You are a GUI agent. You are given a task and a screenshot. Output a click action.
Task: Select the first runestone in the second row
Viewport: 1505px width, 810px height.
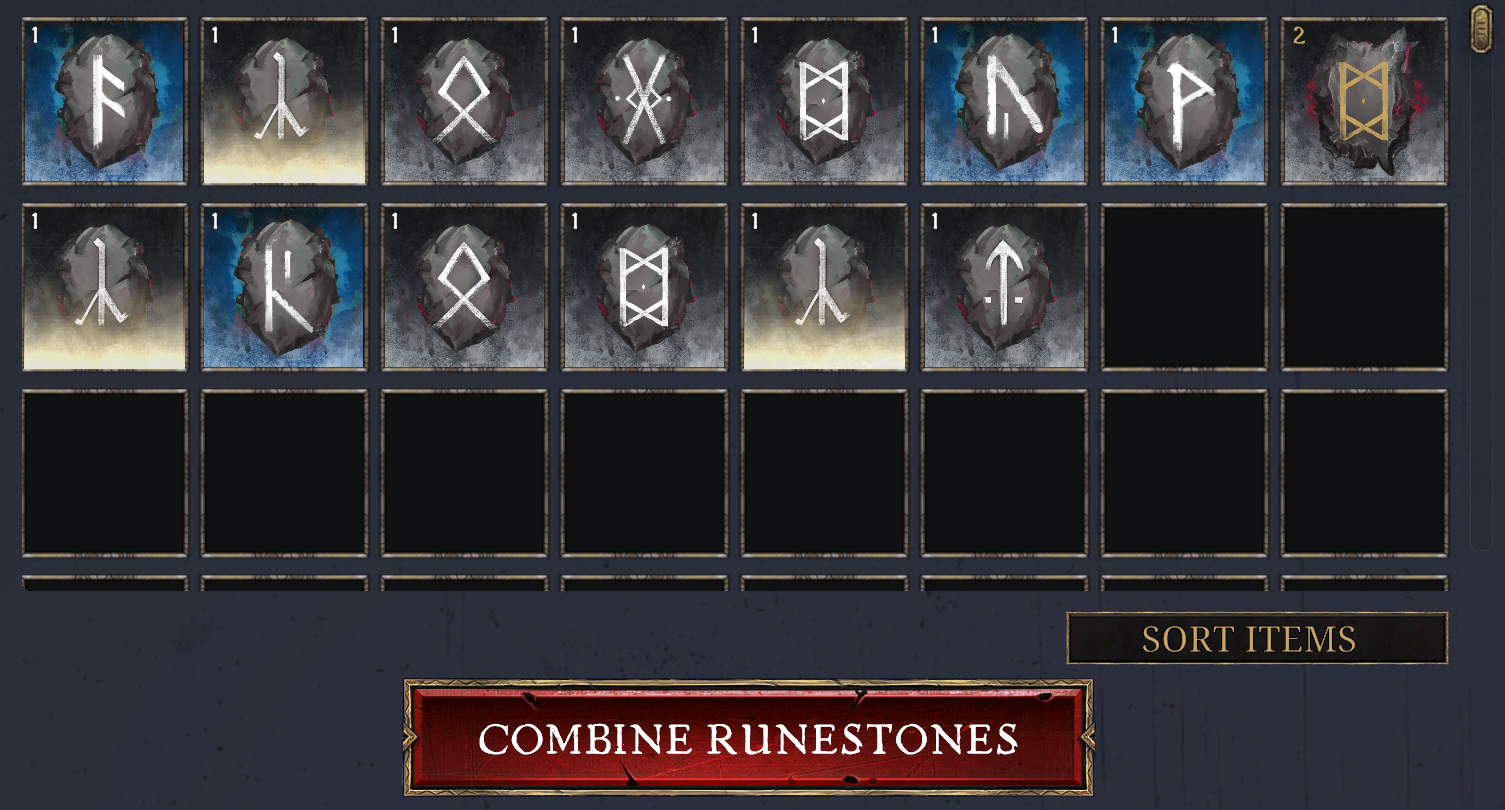click(104, 287)
